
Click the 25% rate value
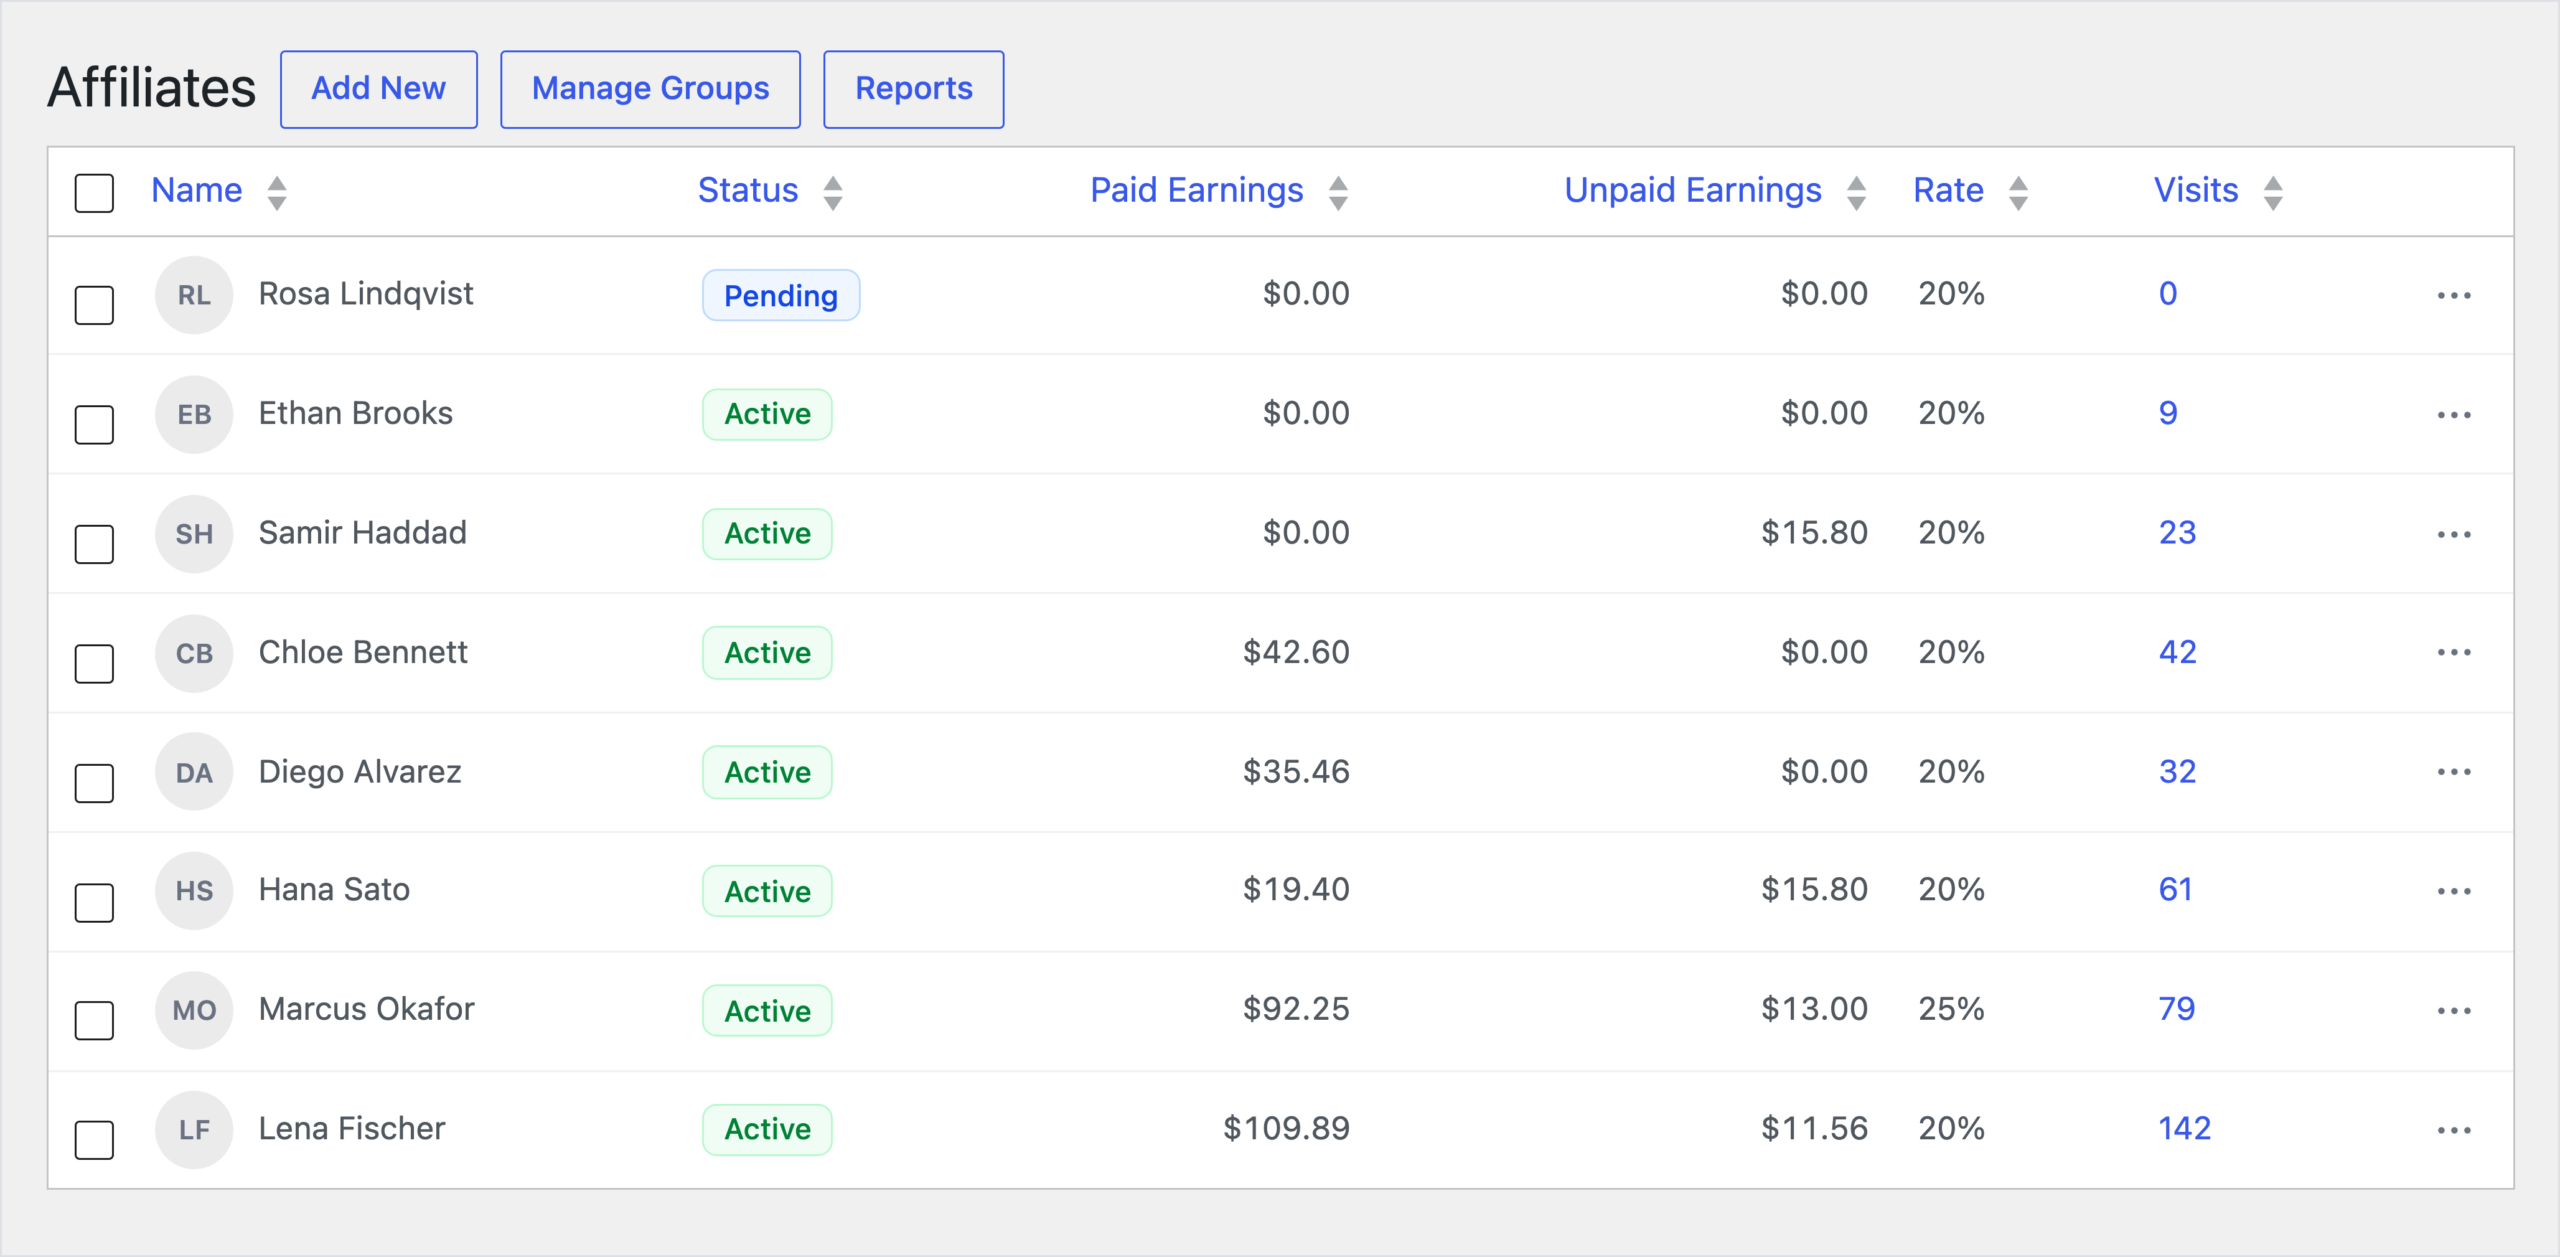click(x=1951, y=1008)
